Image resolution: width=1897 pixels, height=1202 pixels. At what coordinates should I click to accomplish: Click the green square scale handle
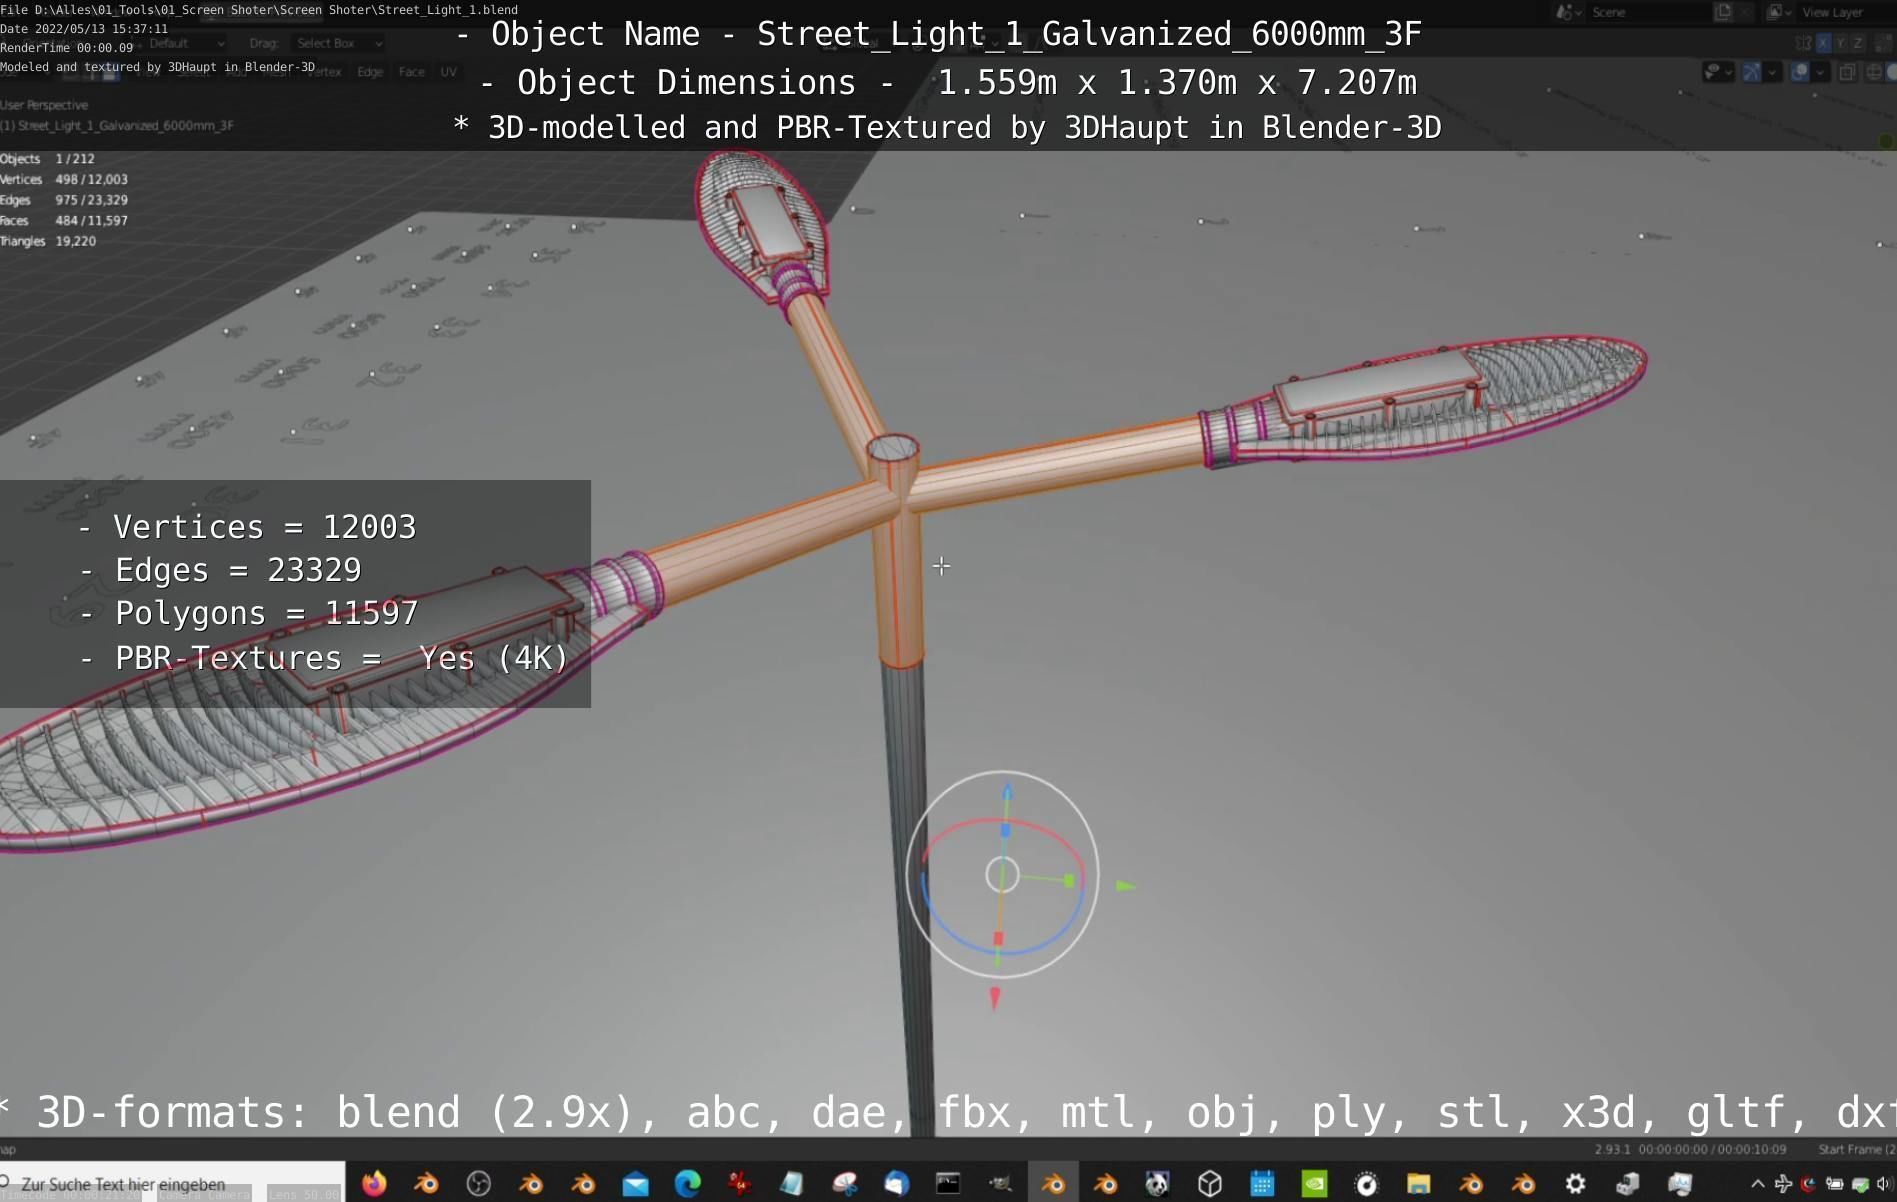pyautogui.click(x=1069, y=881)
